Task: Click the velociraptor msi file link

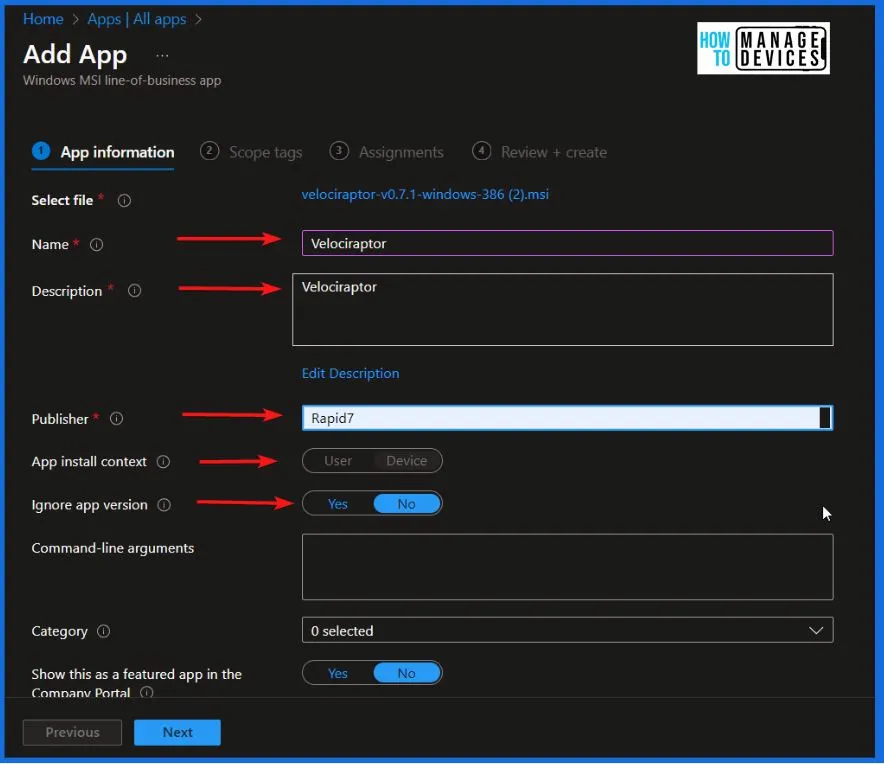Action: (425, 195)
